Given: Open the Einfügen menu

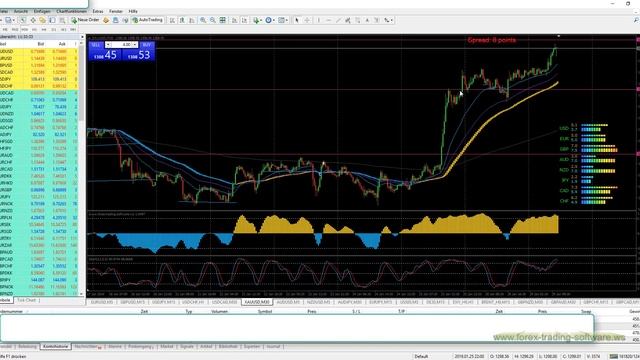Looking at the screenshot, I should click(x=42, y=11).
